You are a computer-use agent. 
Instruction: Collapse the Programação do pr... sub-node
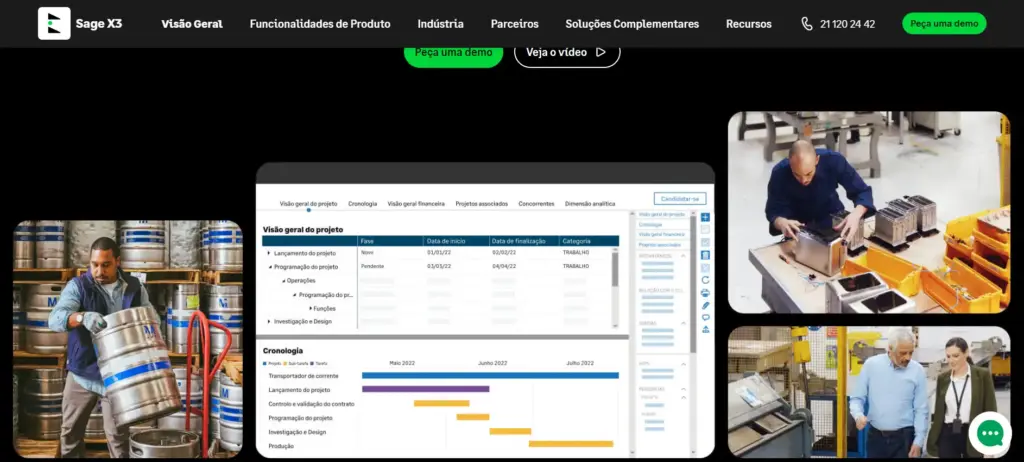point(295,295)
